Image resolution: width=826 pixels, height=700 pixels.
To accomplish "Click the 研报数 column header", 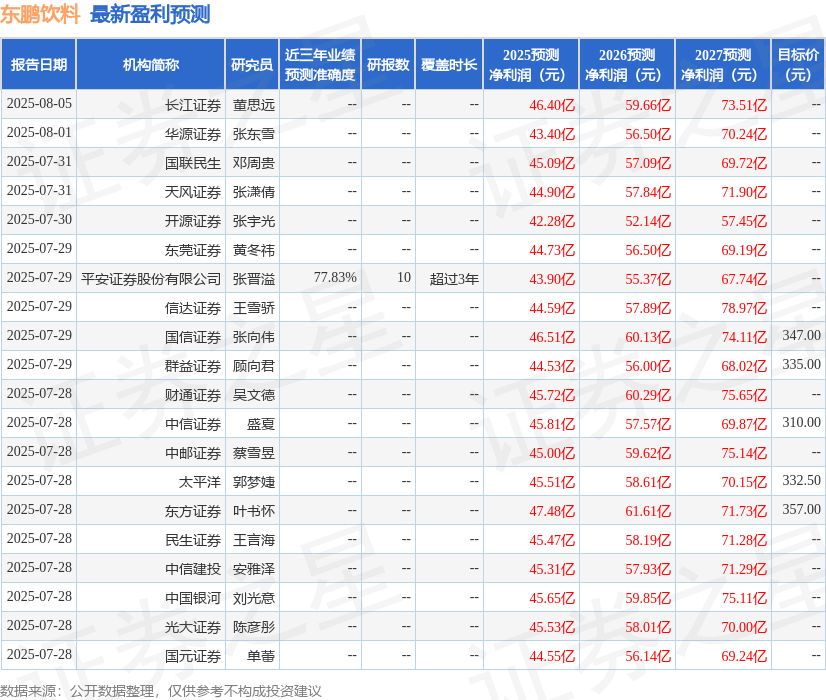I will tap(388, 64).
